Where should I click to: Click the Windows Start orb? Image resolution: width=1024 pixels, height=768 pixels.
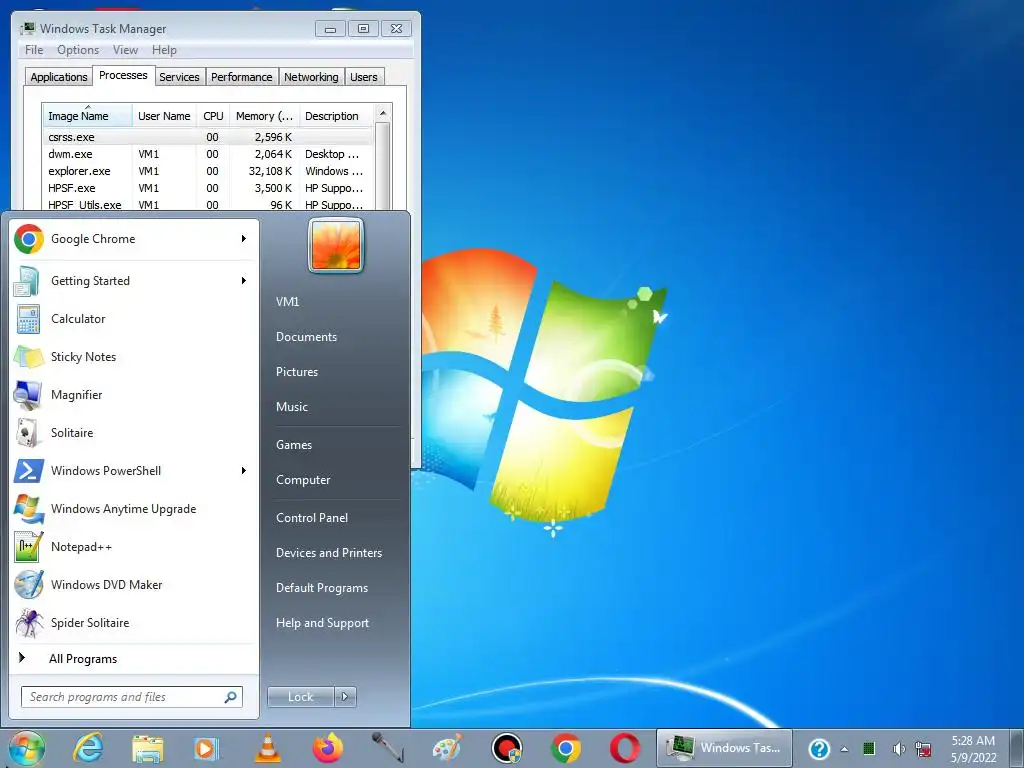(27, 748)
